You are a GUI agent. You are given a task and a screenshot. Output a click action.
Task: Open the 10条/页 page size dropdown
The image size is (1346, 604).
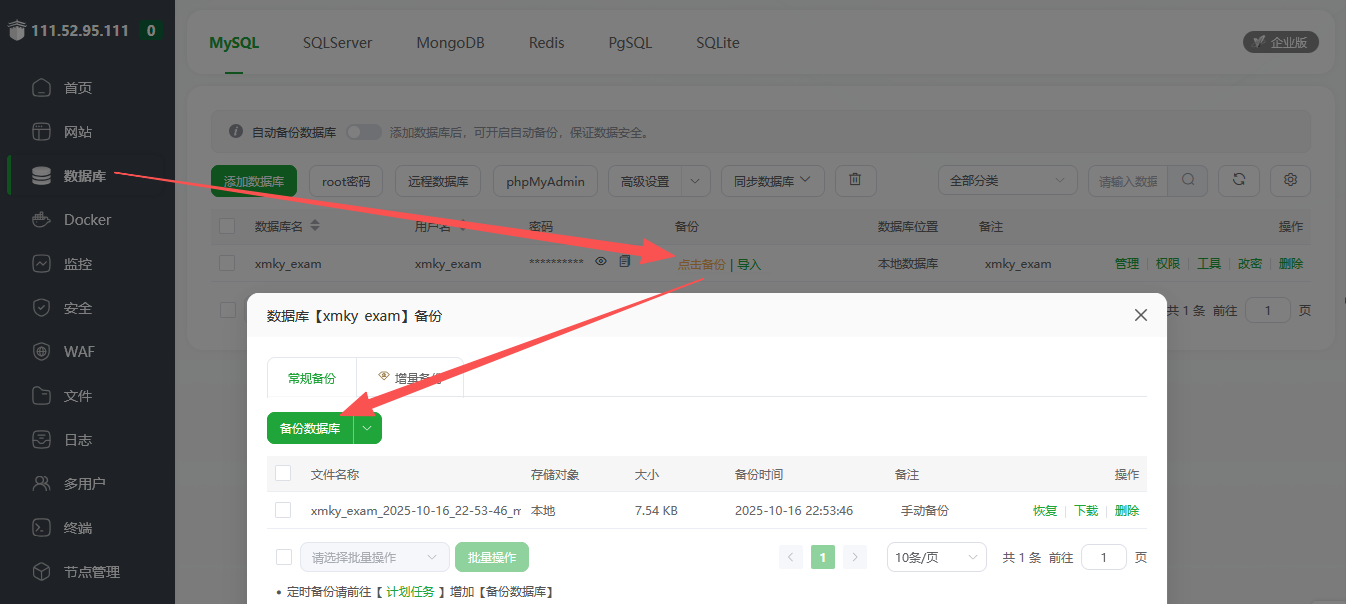point(936,557)
